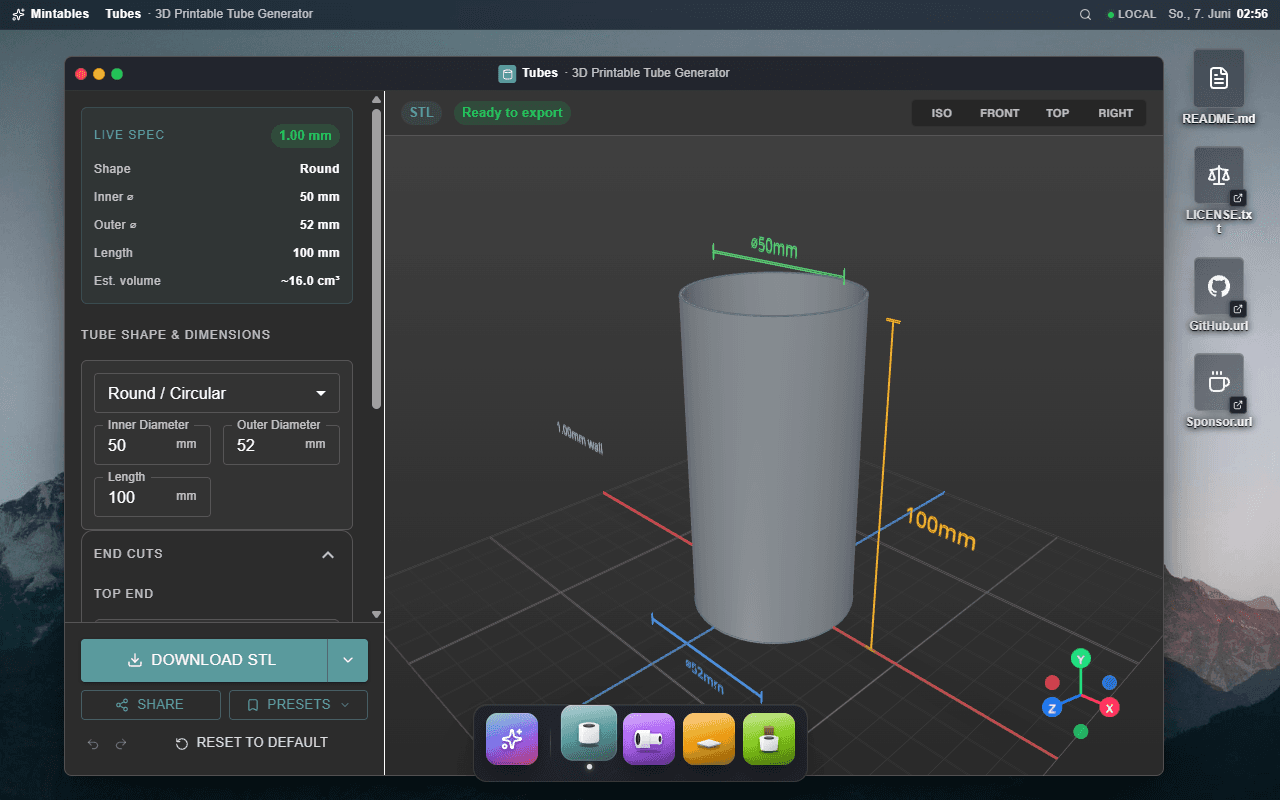Viewport: 1280px width, 800px height.
Task: Click the SHARE button
Action: [151, 705]
